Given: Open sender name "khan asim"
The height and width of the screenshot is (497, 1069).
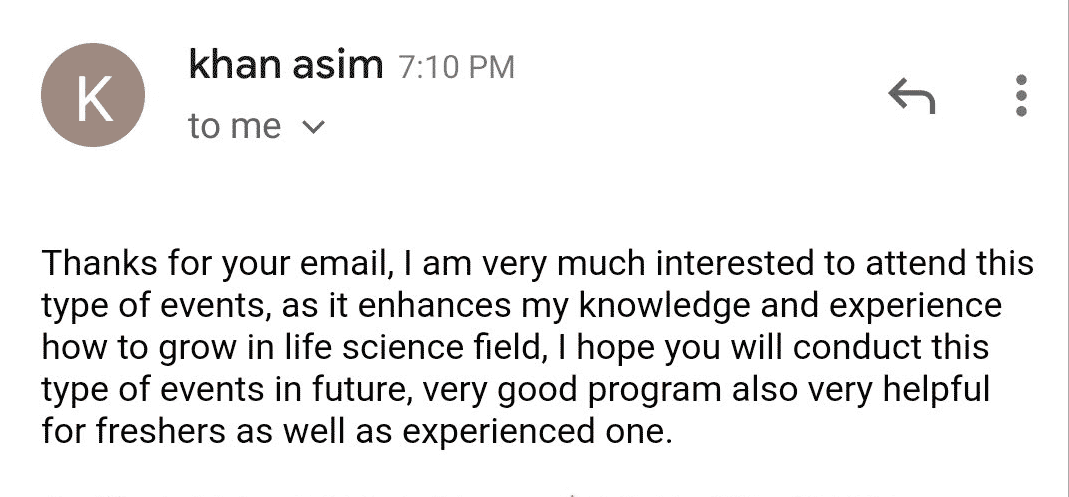Looking at the screenshot, I should (x=285, y=66).
